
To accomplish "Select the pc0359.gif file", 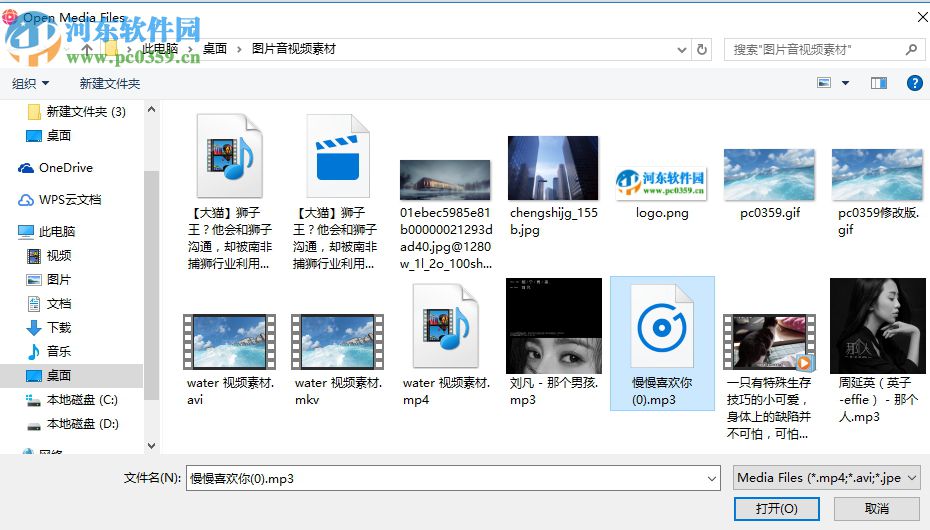I will [x=769, y=174].
